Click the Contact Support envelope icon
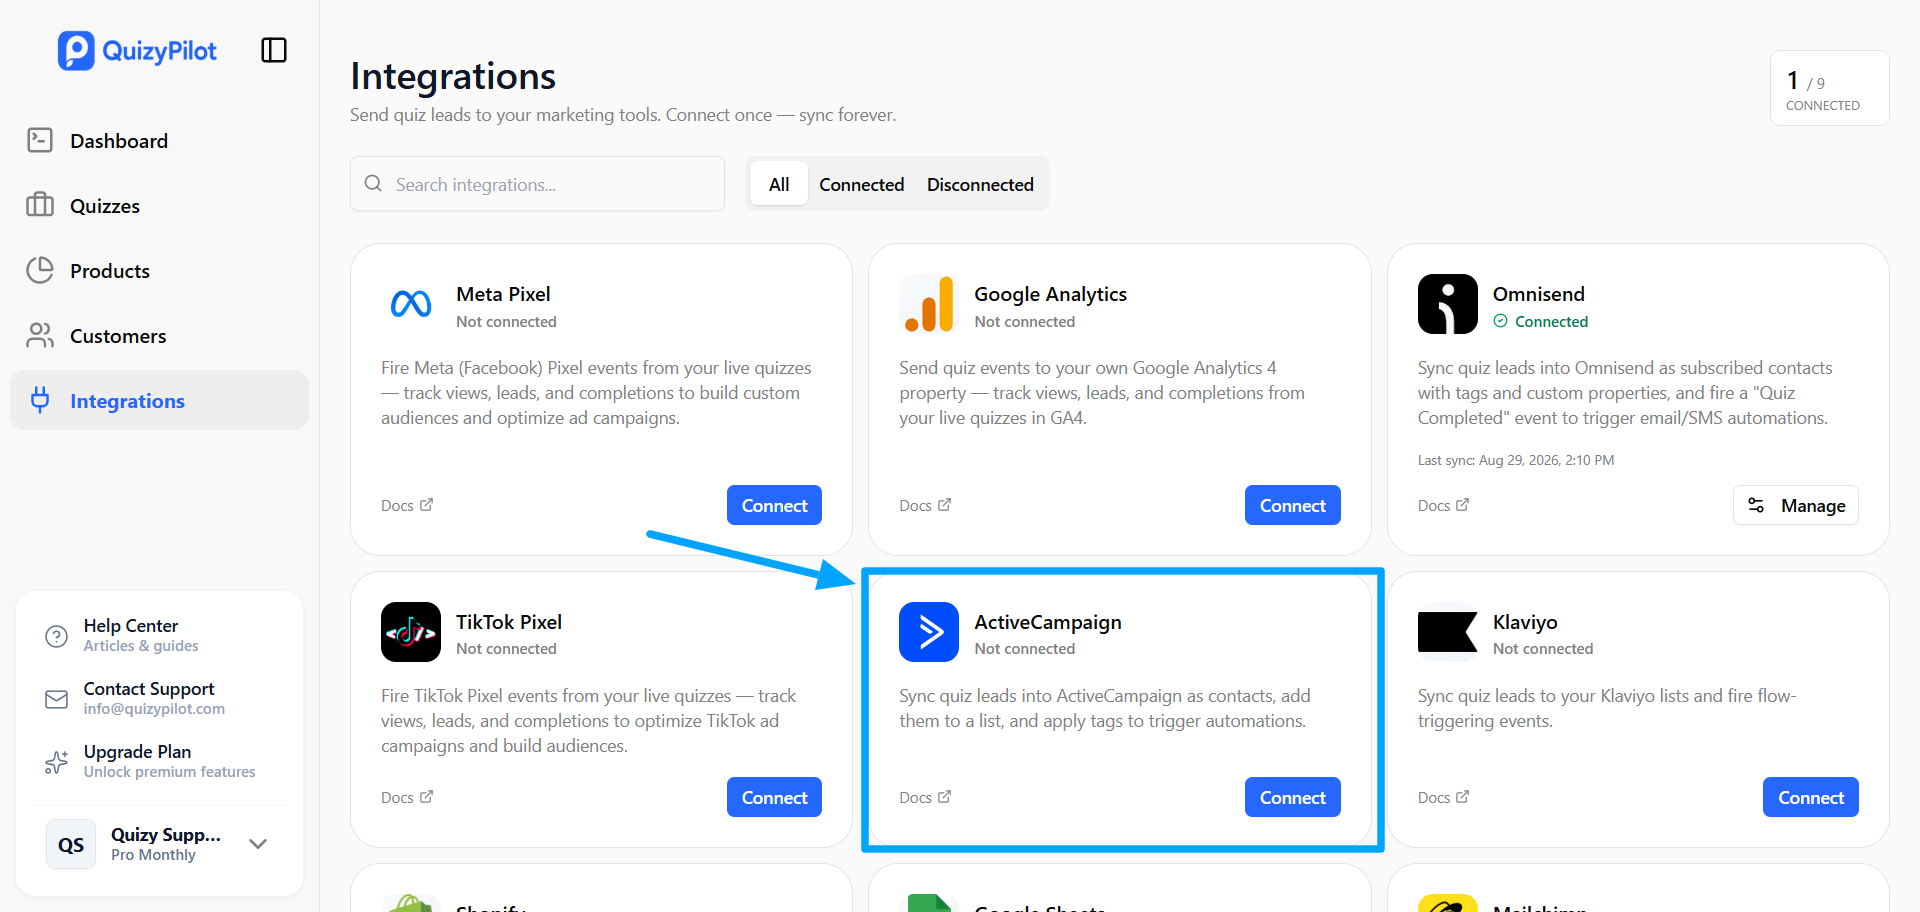Viewport: 1920px width, 912px height. pos(57,699)
